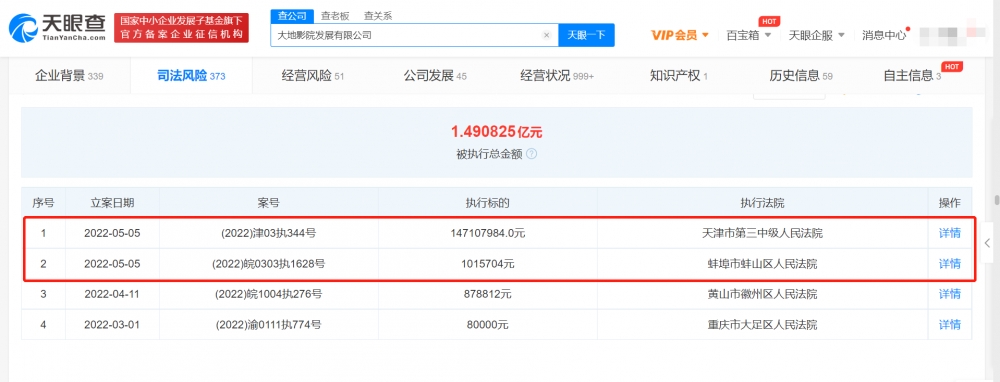Clear the search box with the X icon

click(546, 36)
